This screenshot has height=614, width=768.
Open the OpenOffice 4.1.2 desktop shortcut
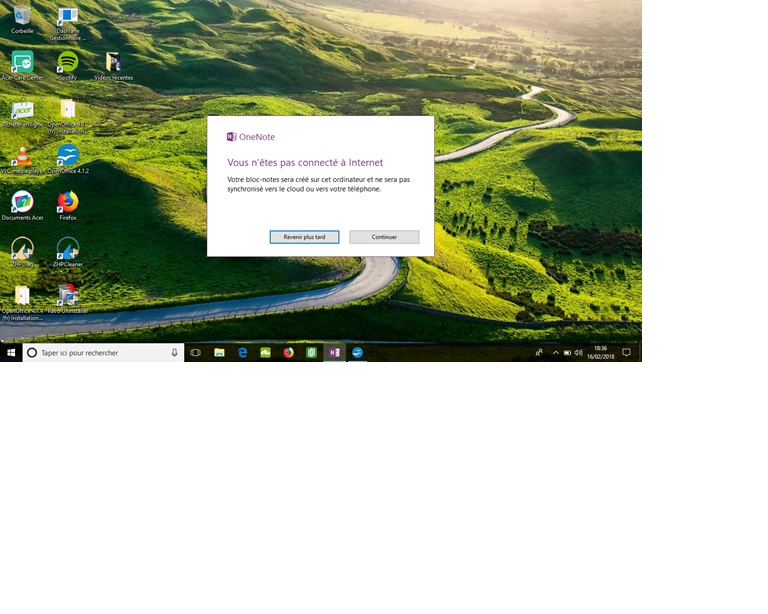[x=67, y=156]
